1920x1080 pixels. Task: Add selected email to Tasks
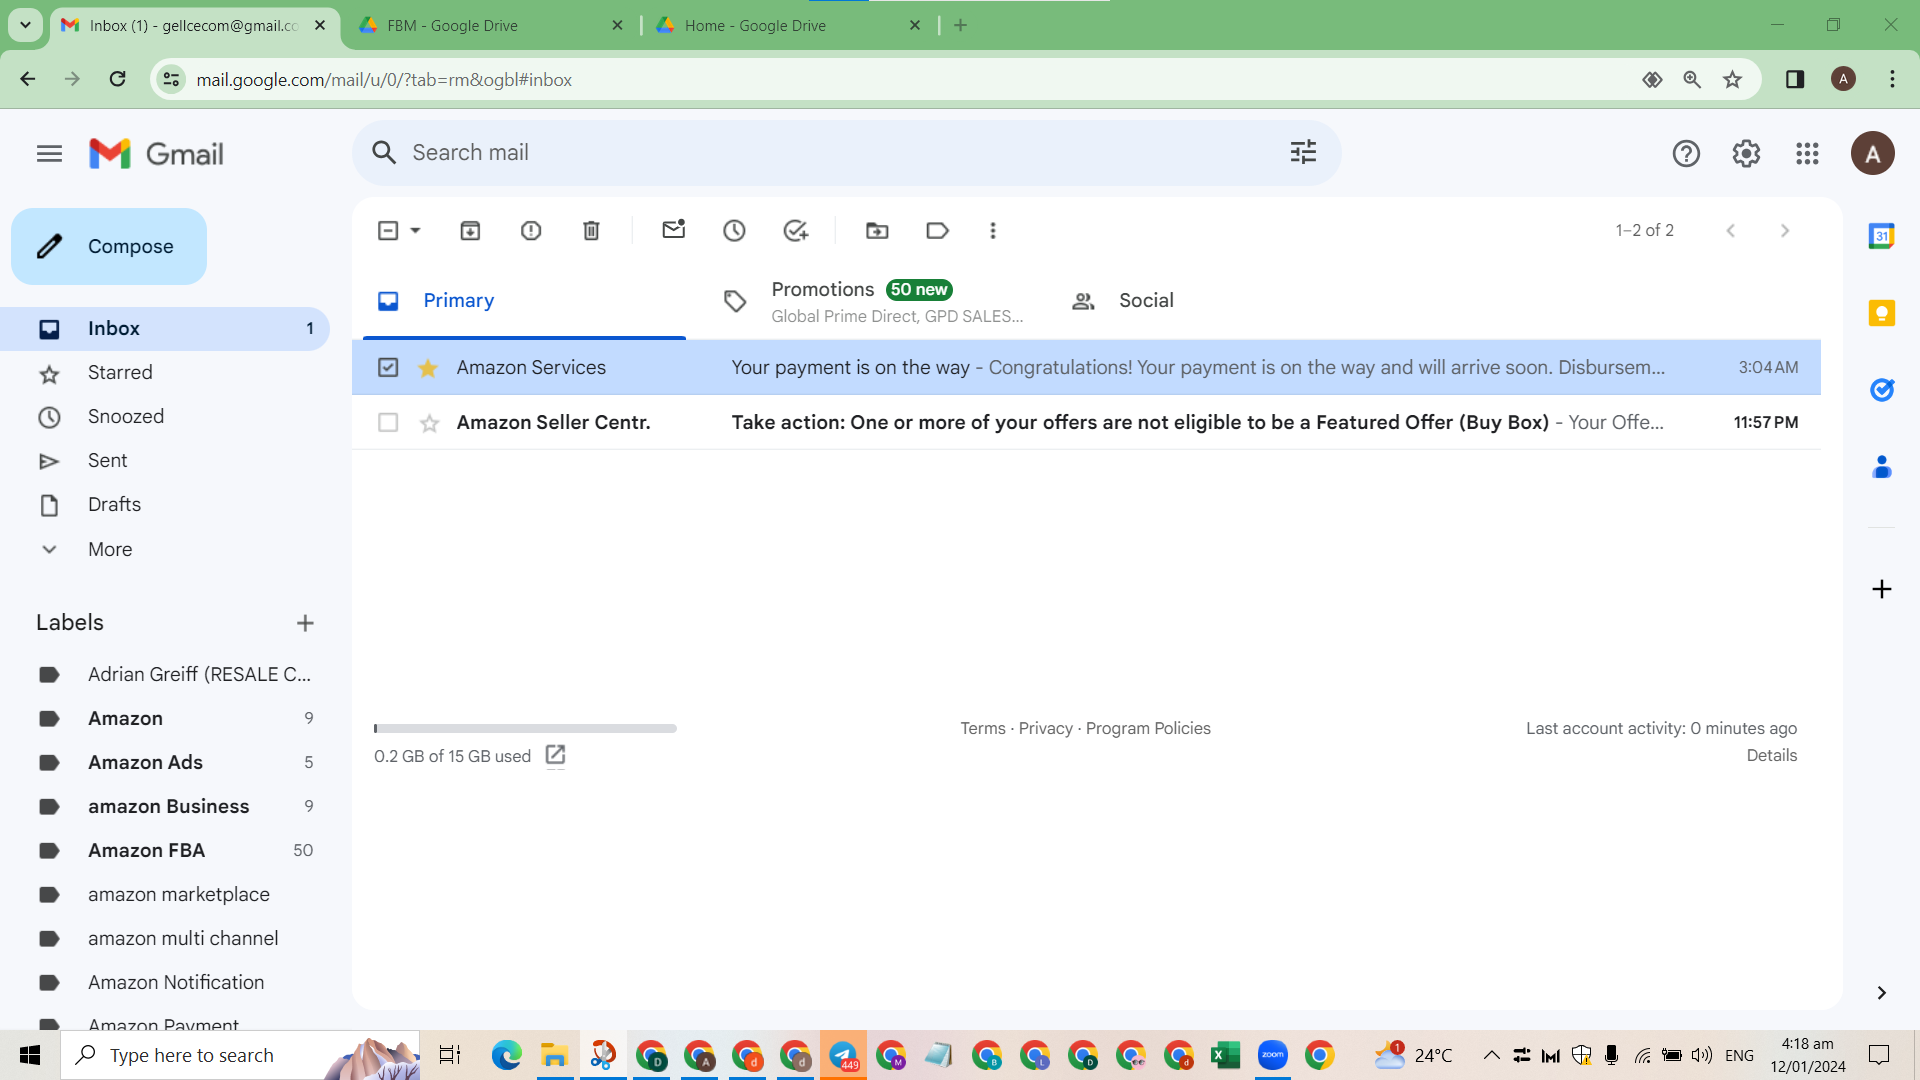pos(796,231)
